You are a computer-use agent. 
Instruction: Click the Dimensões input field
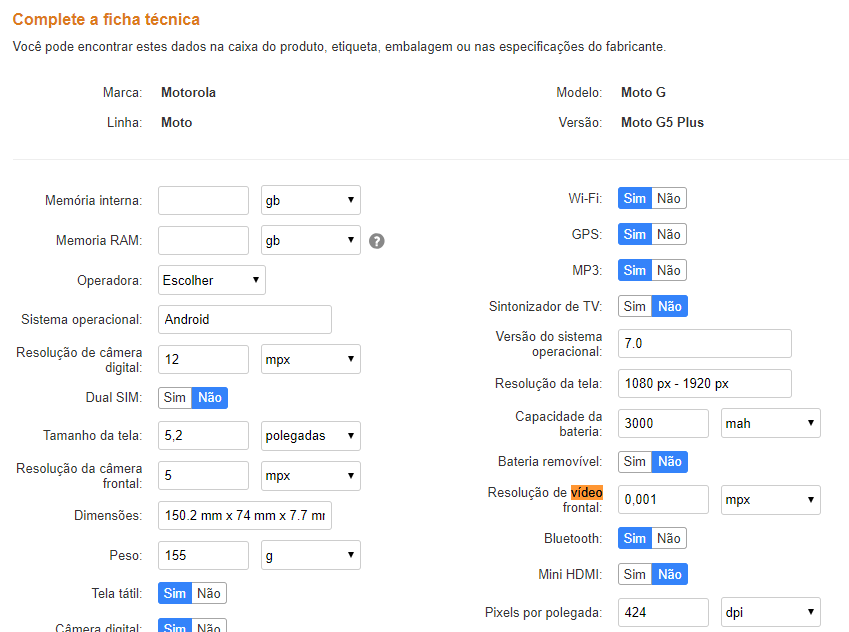[245, 516]
